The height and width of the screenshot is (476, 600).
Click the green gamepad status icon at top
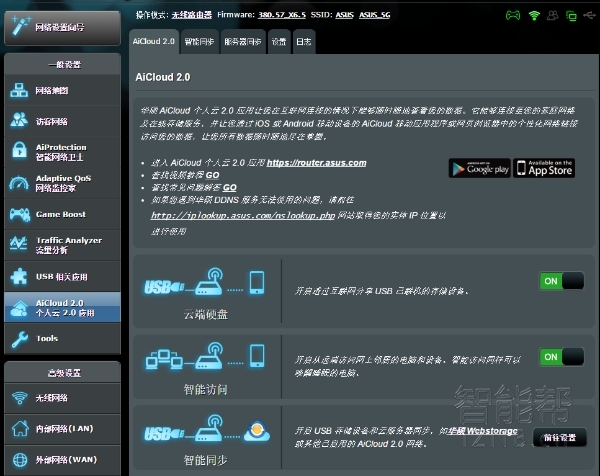tap(513, 15)
